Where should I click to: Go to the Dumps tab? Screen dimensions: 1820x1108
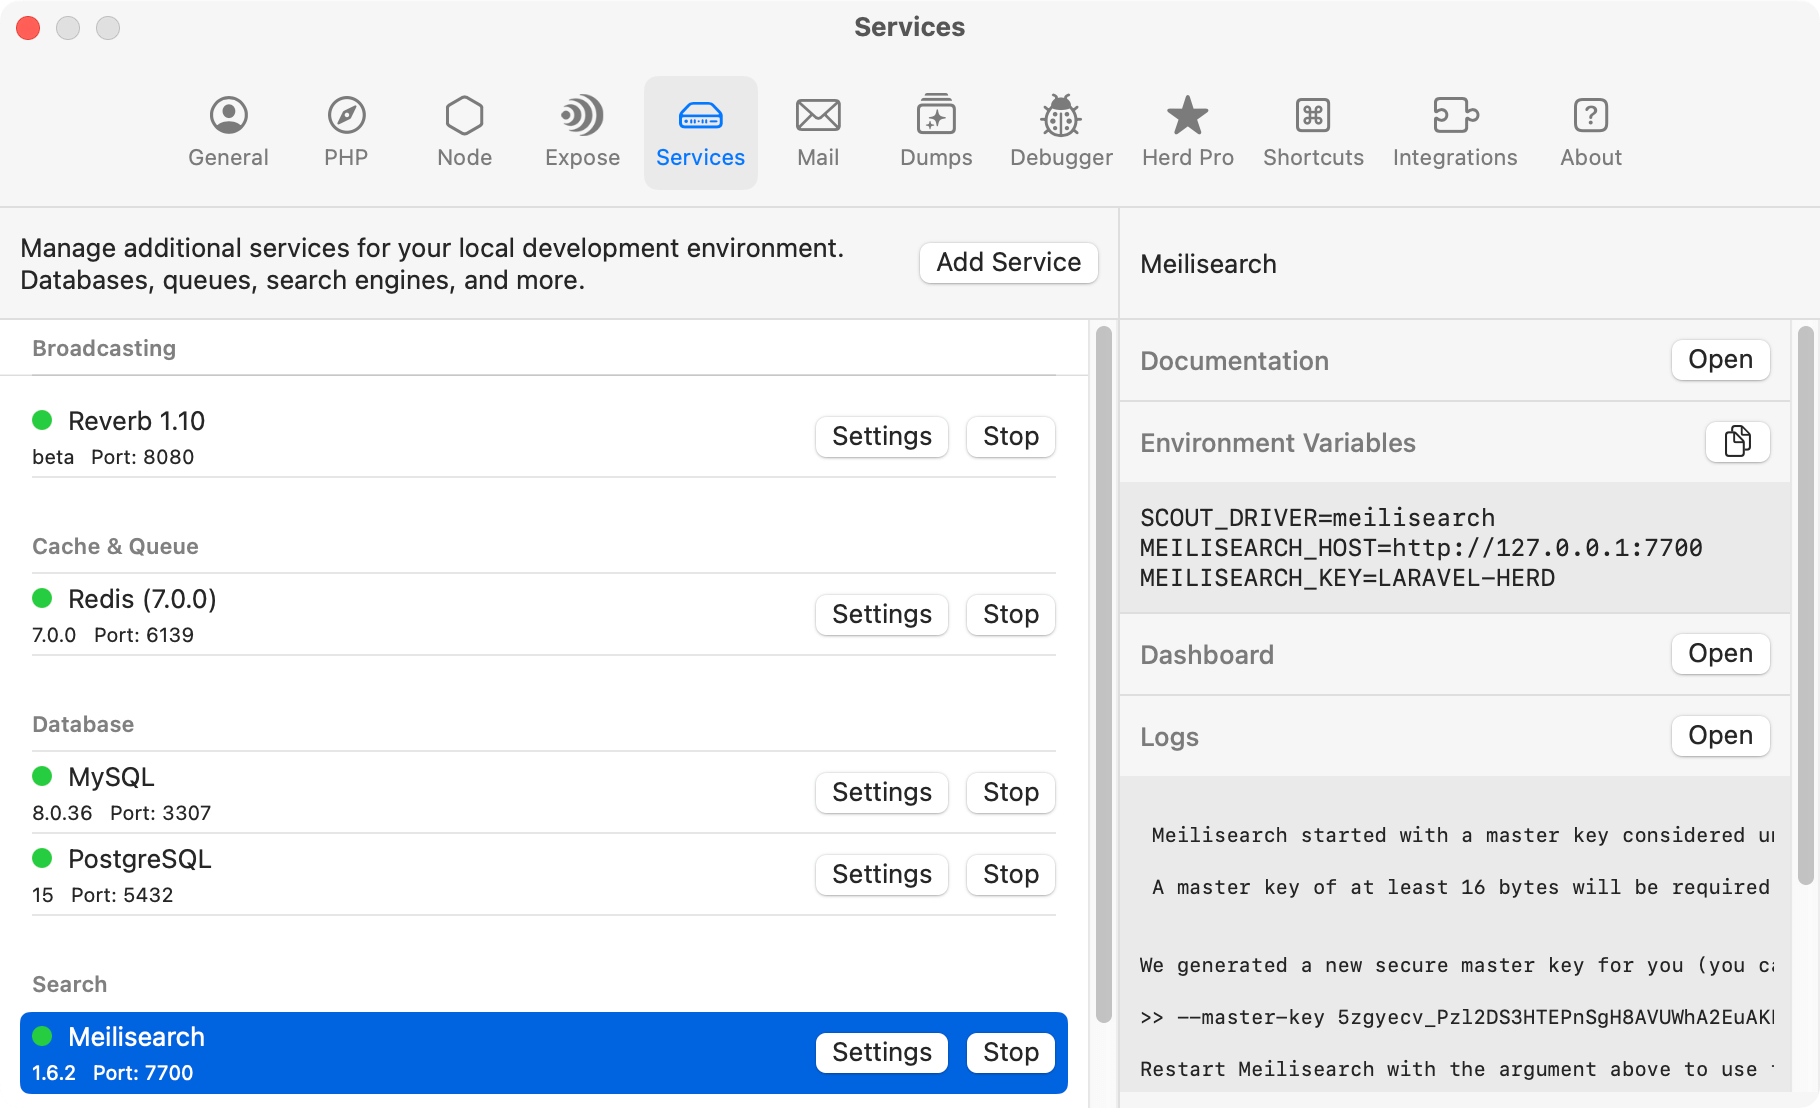point(936,132)
